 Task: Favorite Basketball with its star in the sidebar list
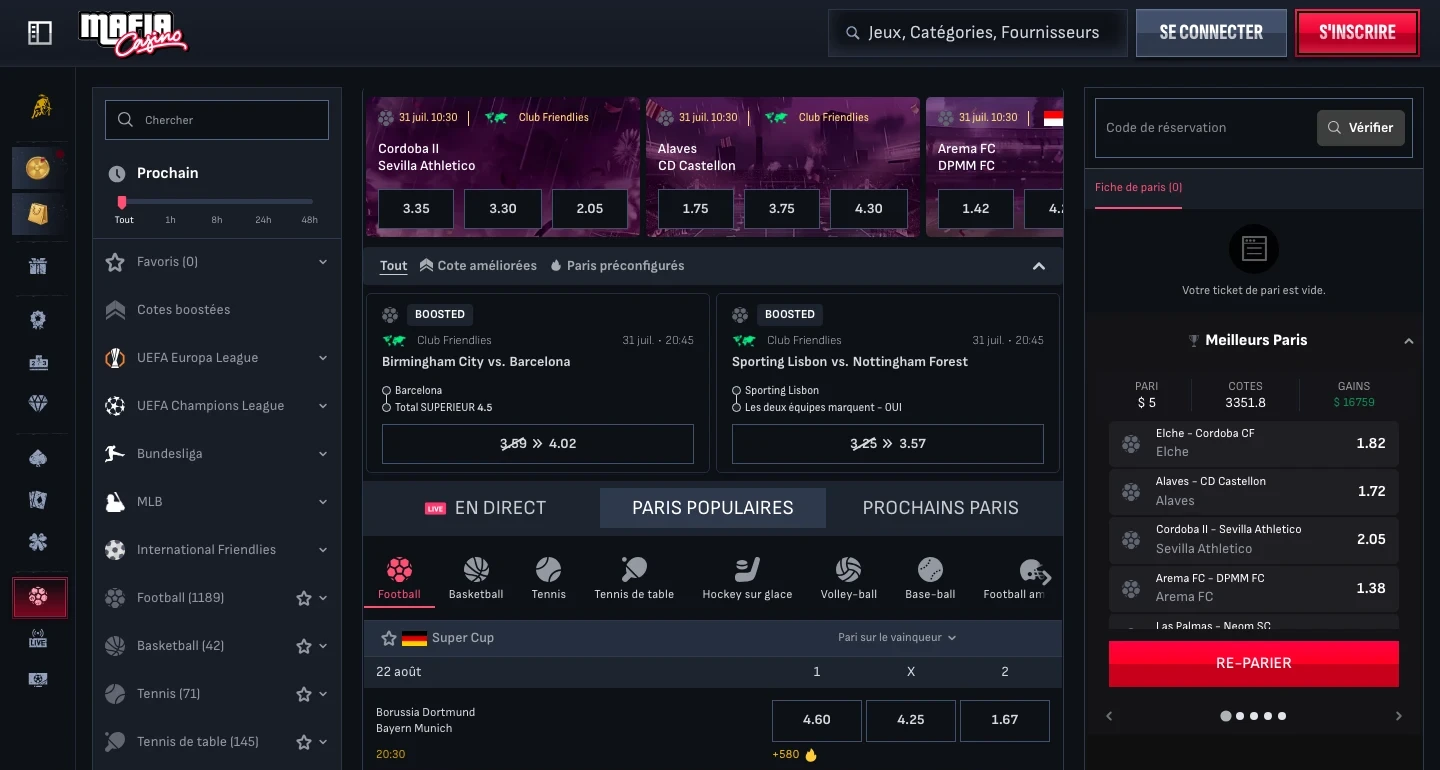pos(304,646)
